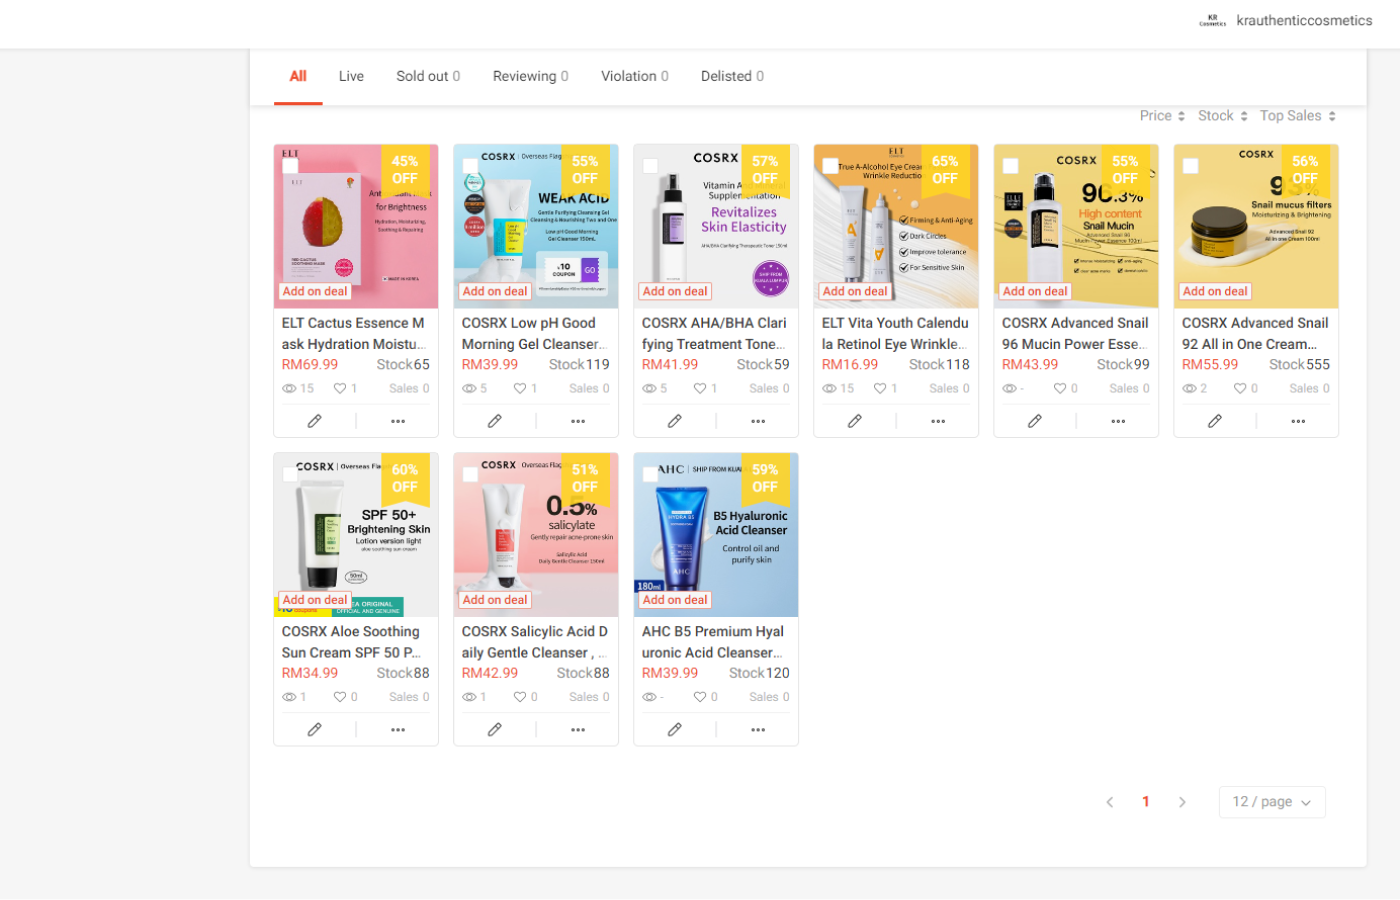Open the Violation tab
This screenshot has height=900, width=1400.
(634, 76)
